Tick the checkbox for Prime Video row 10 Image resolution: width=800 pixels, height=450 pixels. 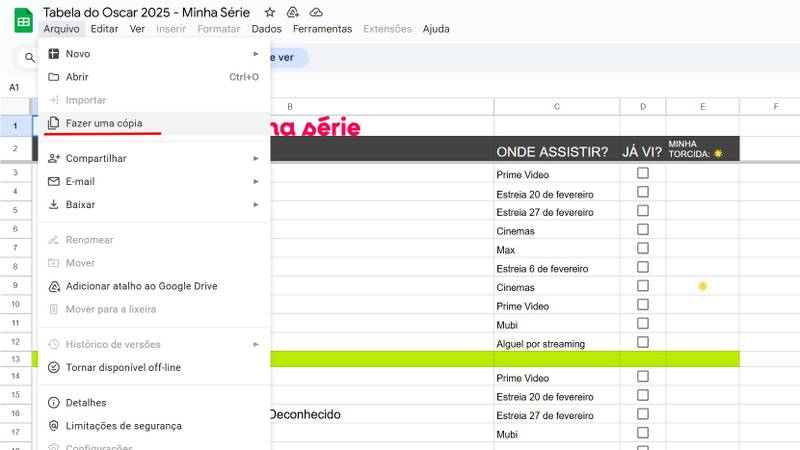pos(643,305)
